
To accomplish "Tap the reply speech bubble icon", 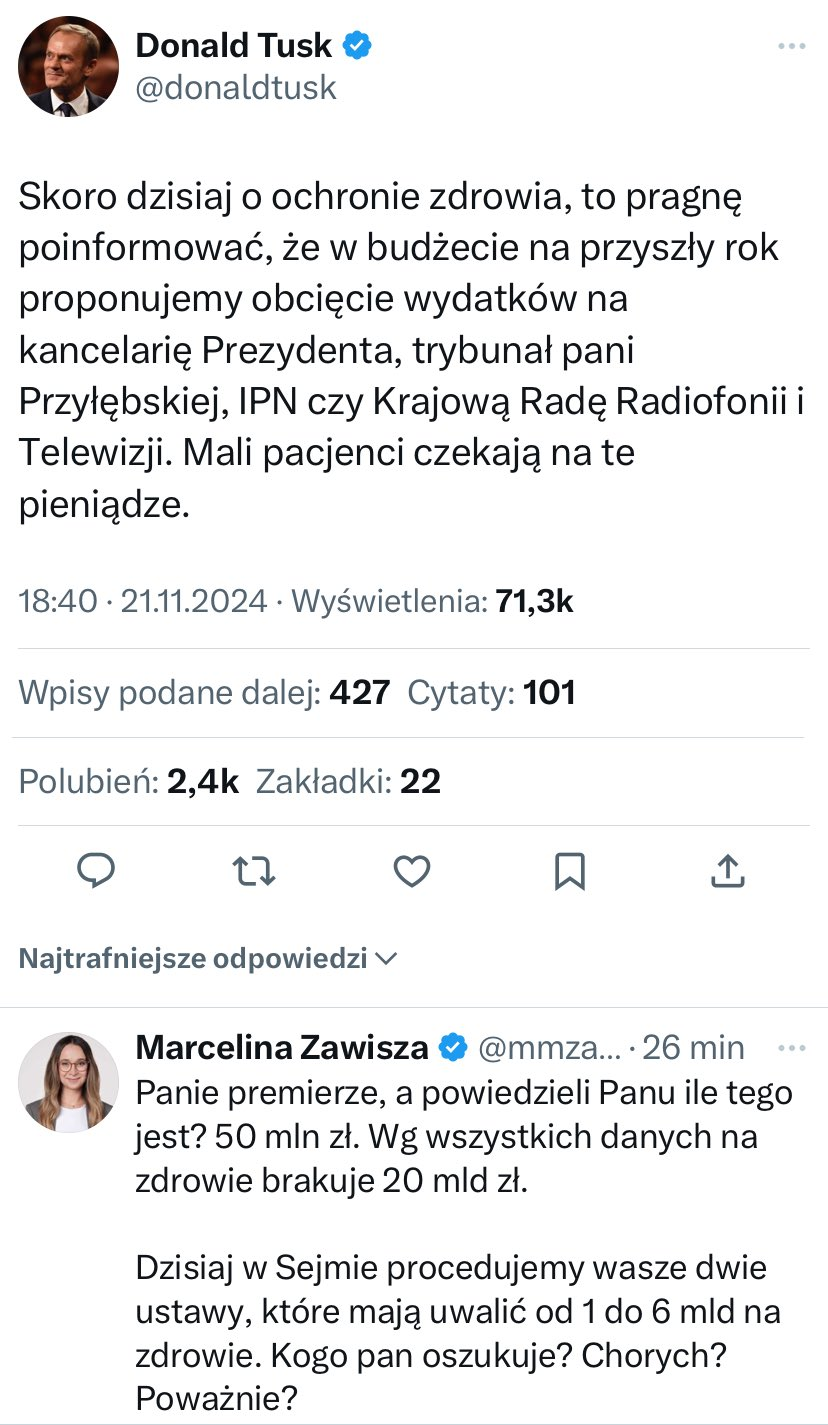I will tap(96, 872).
